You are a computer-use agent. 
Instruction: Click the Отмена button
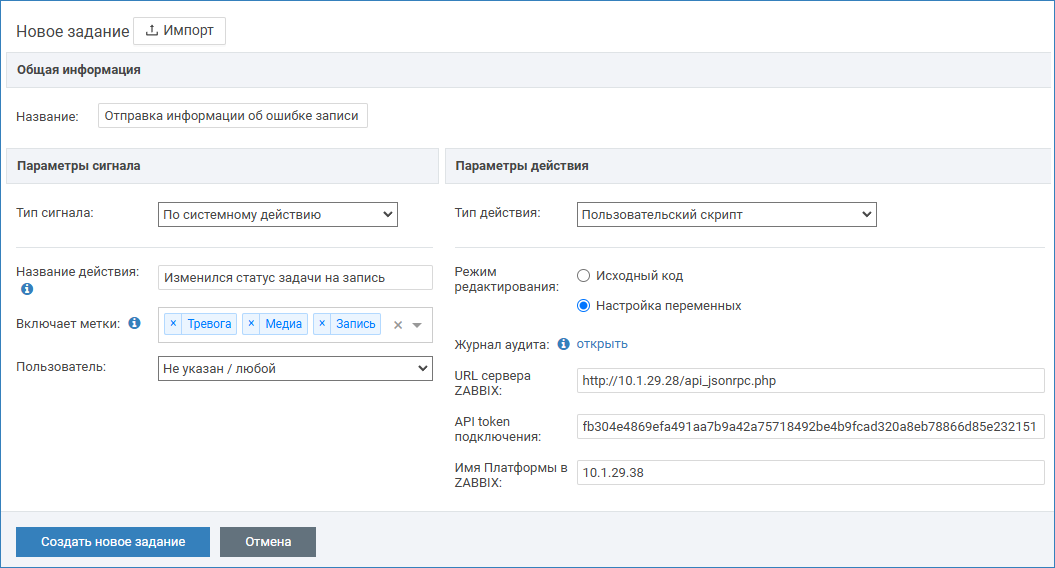point(267,542)
